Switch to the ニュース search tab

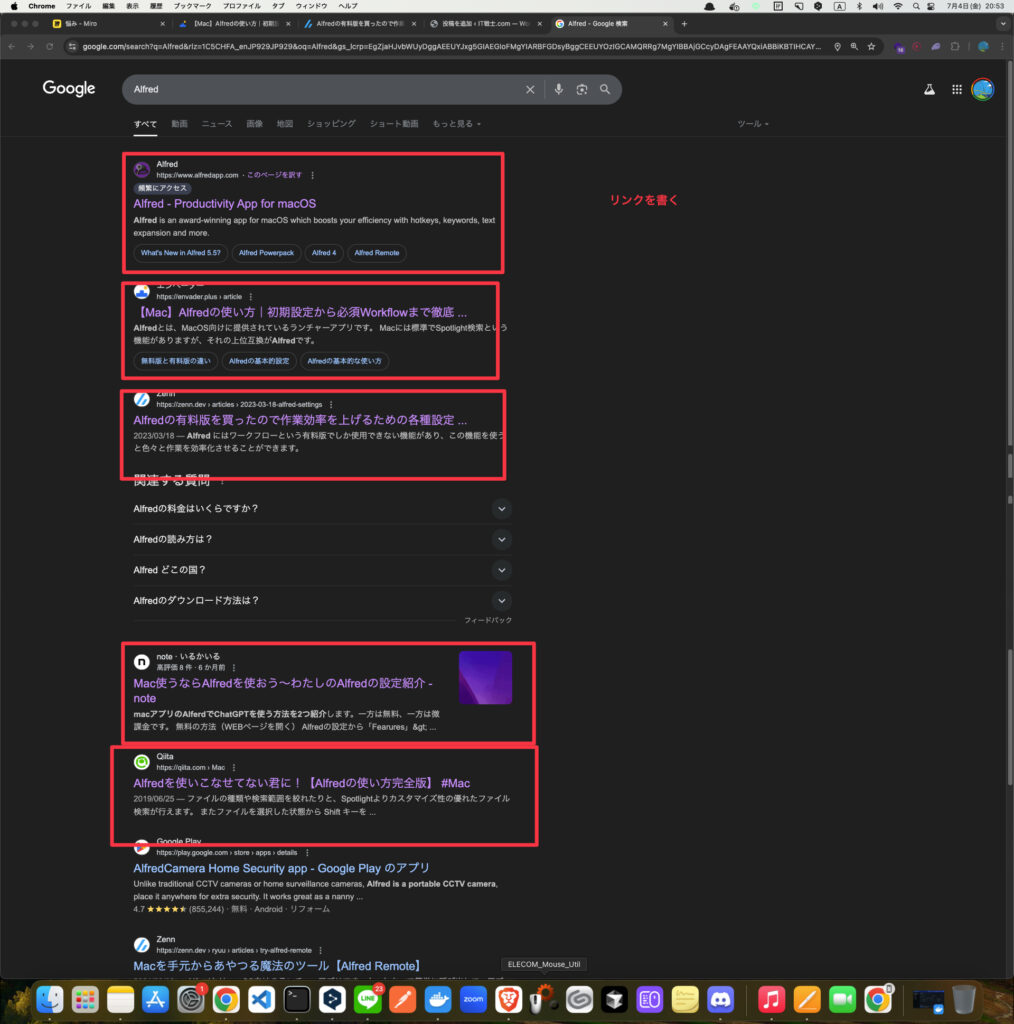pyautogui.click(x=216, y=124)
